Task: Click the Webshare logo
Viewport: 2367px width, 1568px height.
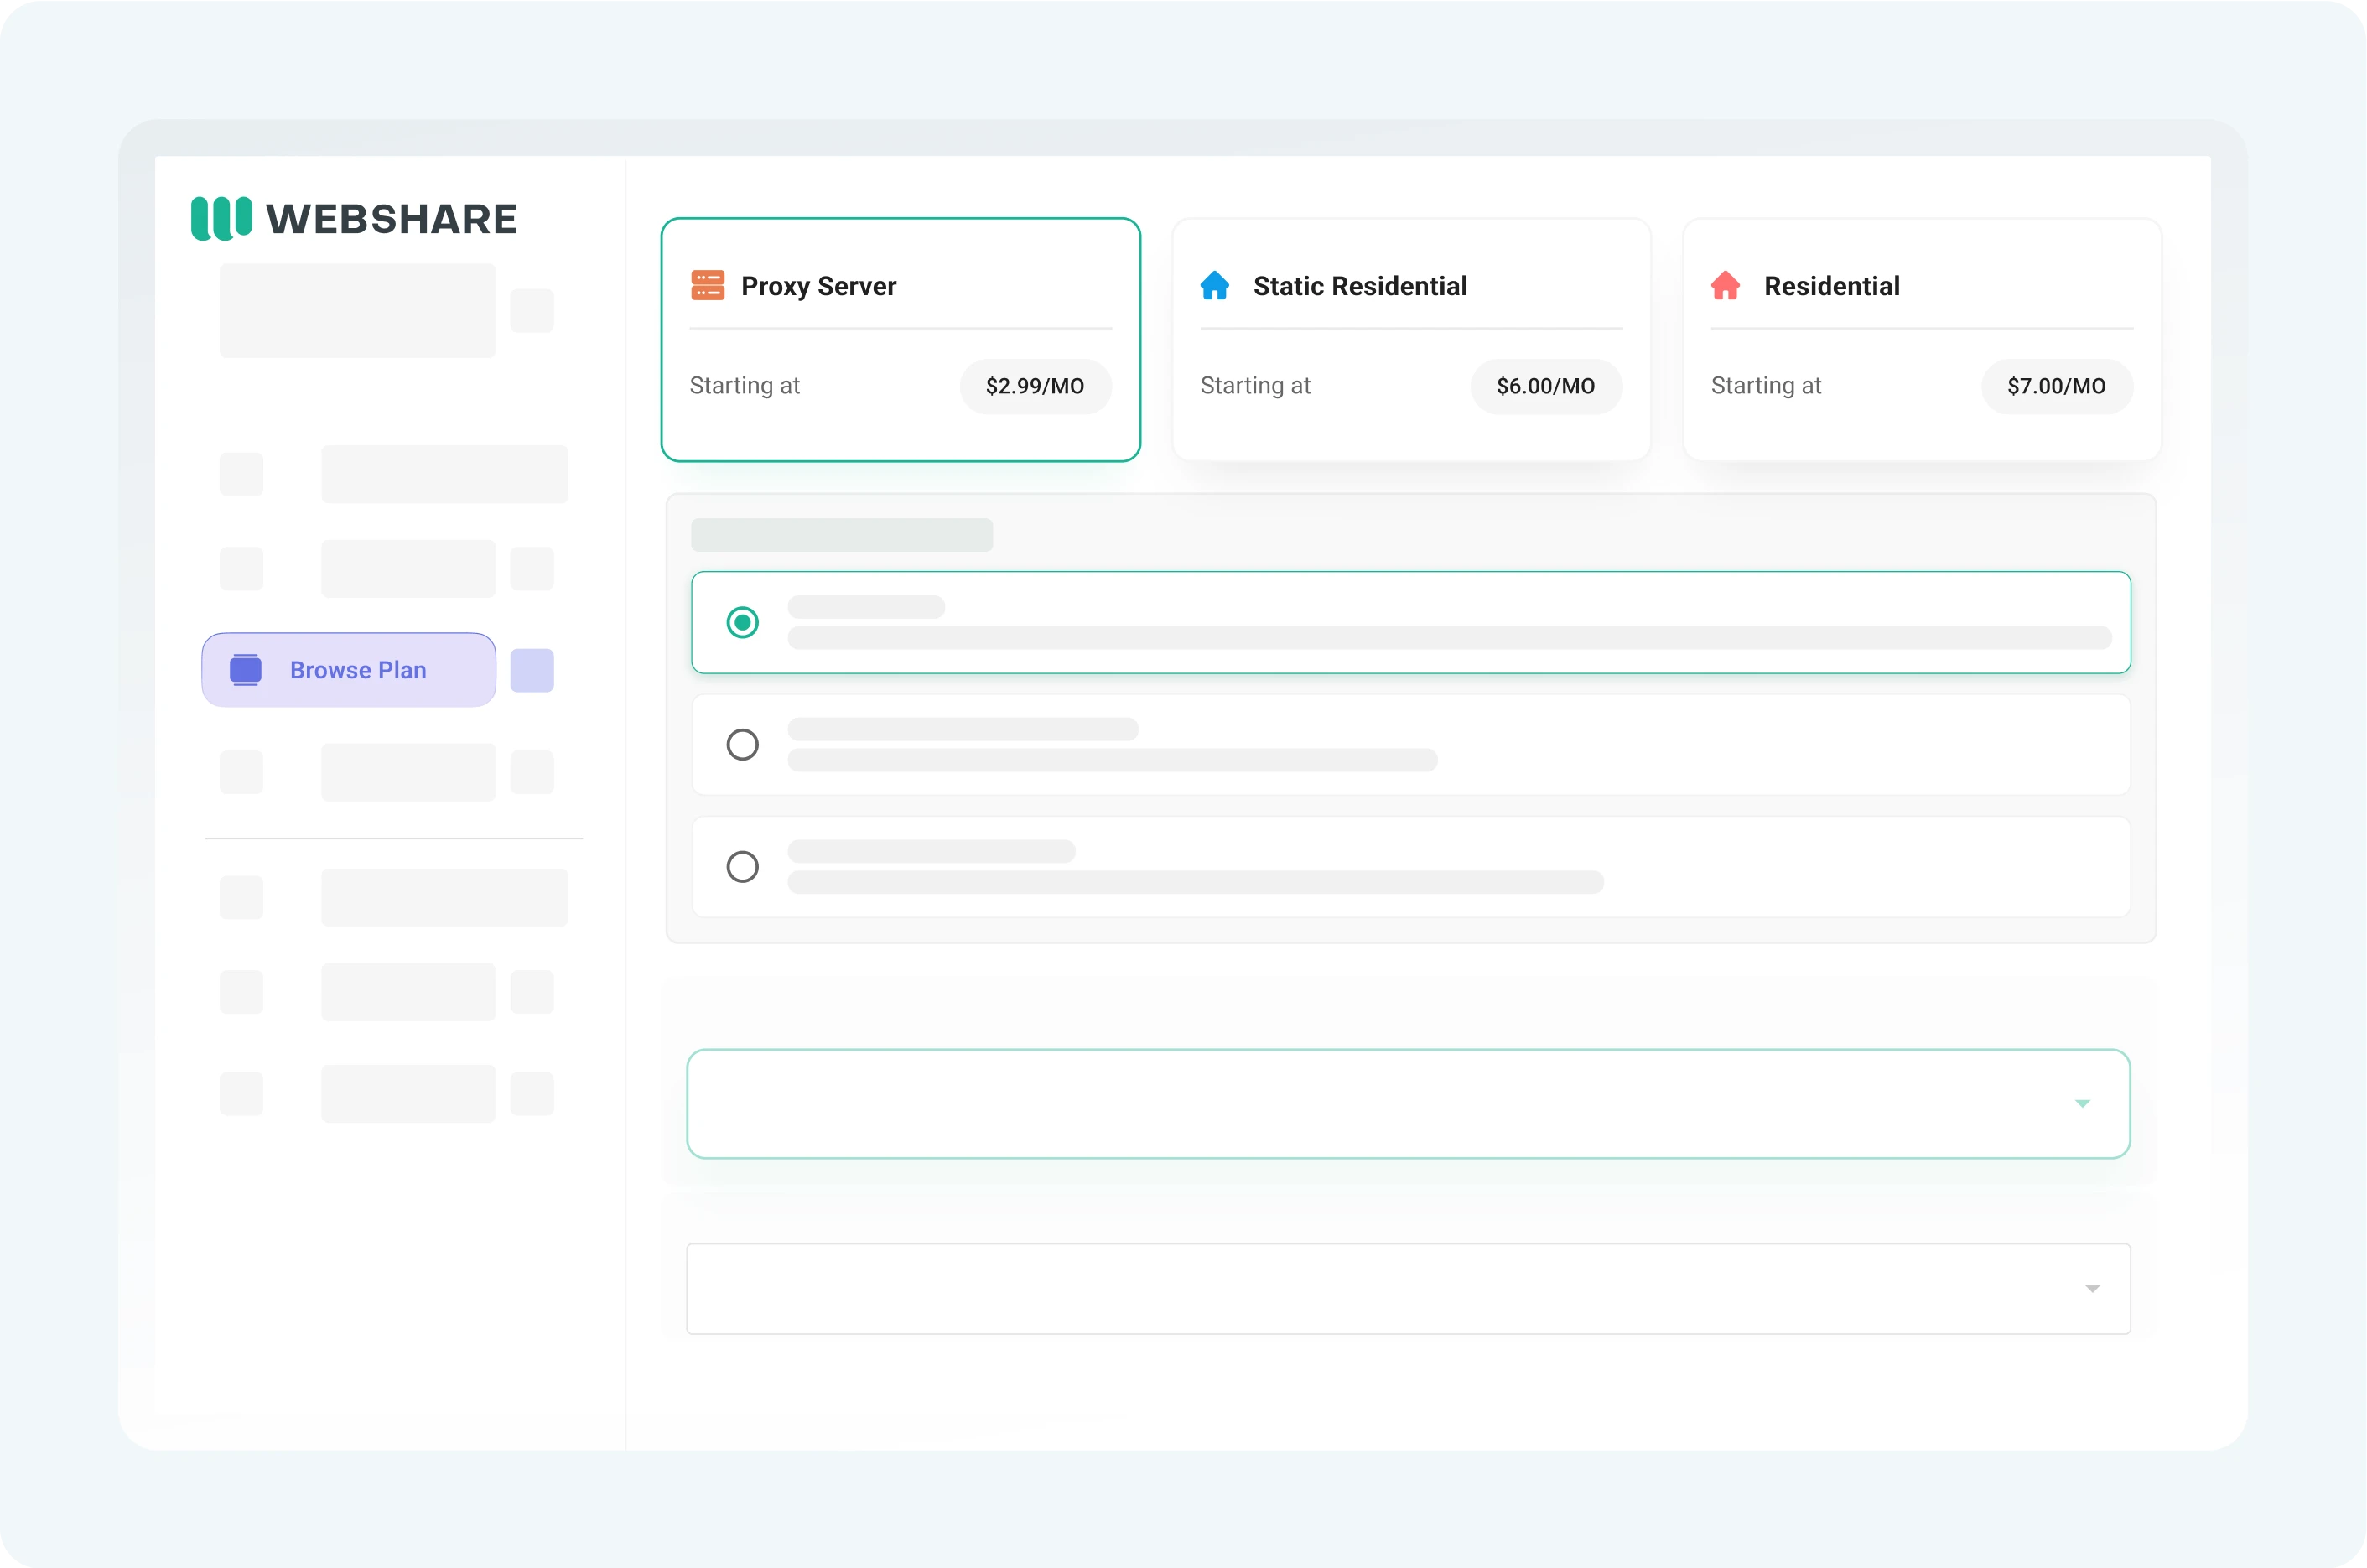Action: click(x=353, y=218)
